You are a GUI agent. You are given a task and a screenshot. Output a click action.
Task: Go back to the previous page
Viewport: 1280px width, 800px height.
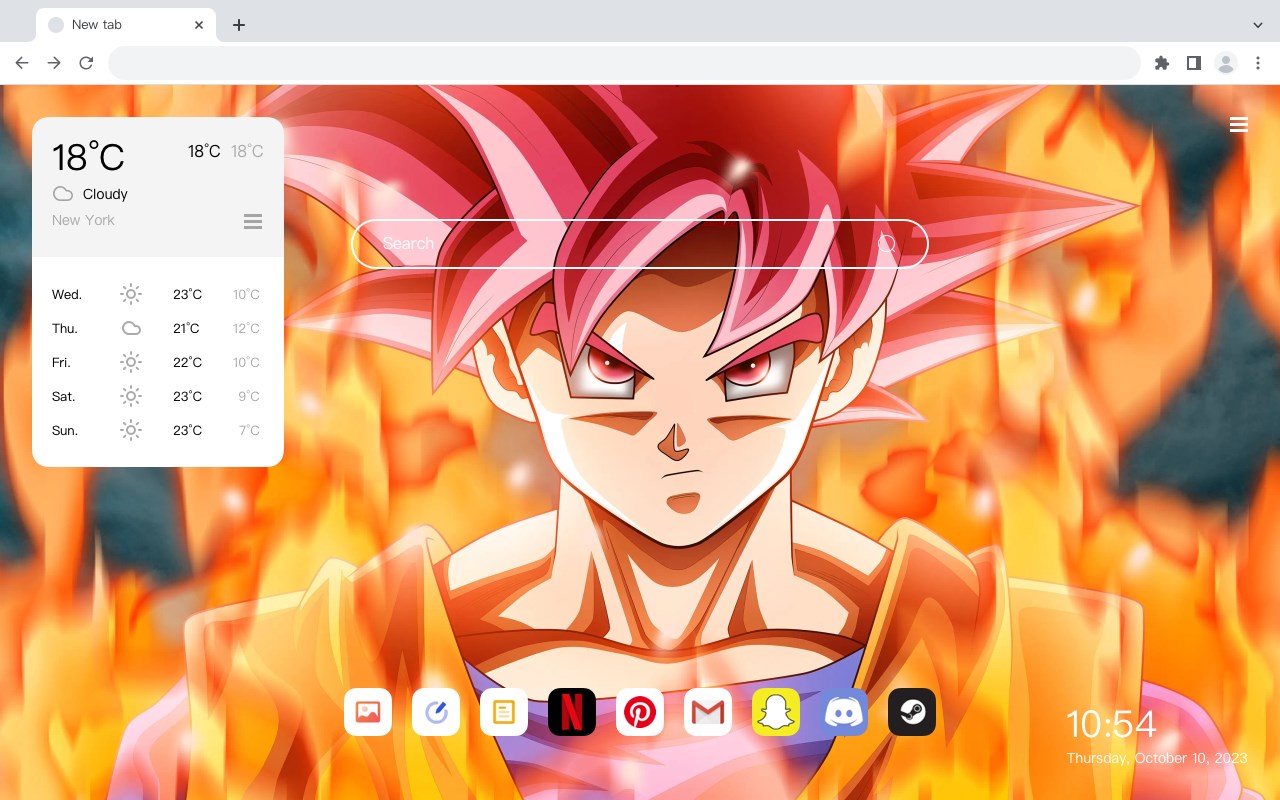click(x=22, y=63)
